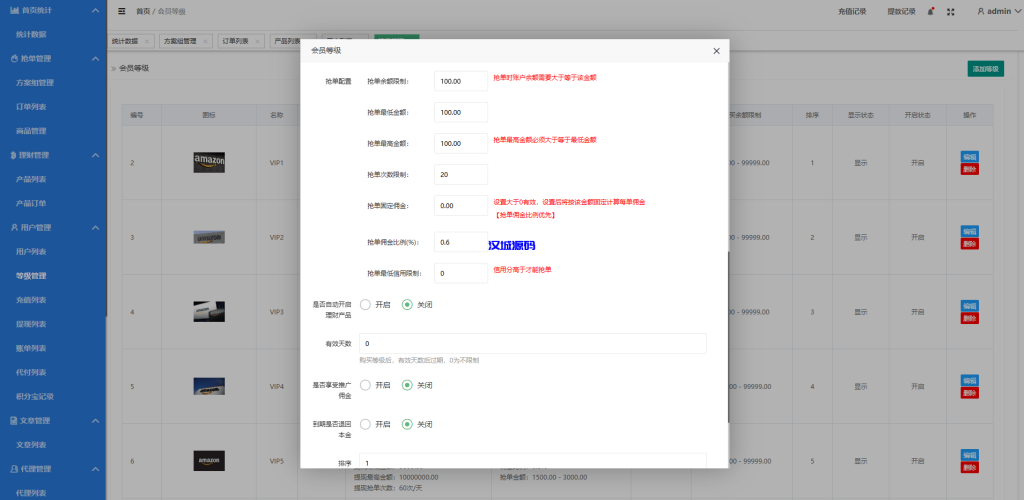Click the 充值记录 link in header
1024x500 pixels.
pos(852,11)
